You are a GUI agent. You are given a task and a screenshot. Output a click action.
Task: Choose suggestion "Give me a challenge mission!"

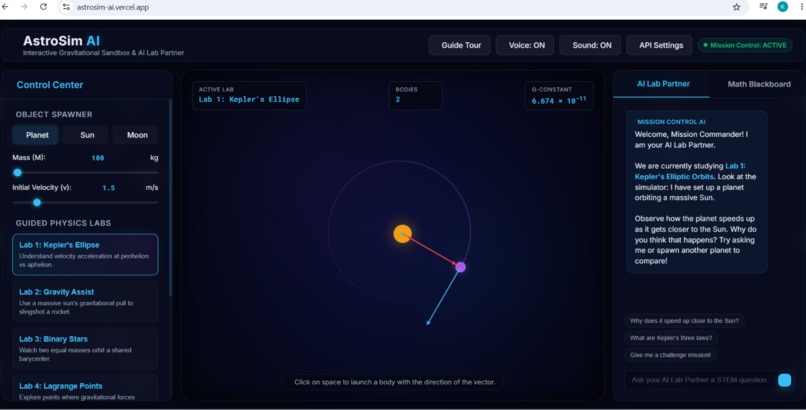tap(670, 355)
